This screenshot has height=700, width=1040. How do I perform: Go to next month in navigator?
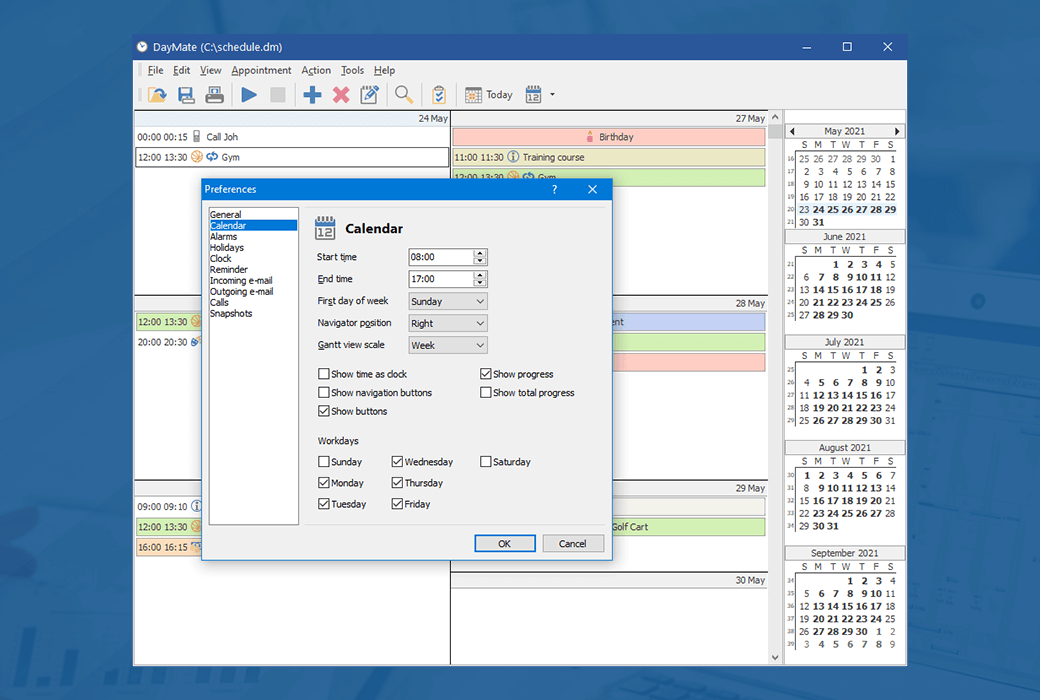(897, 131)
